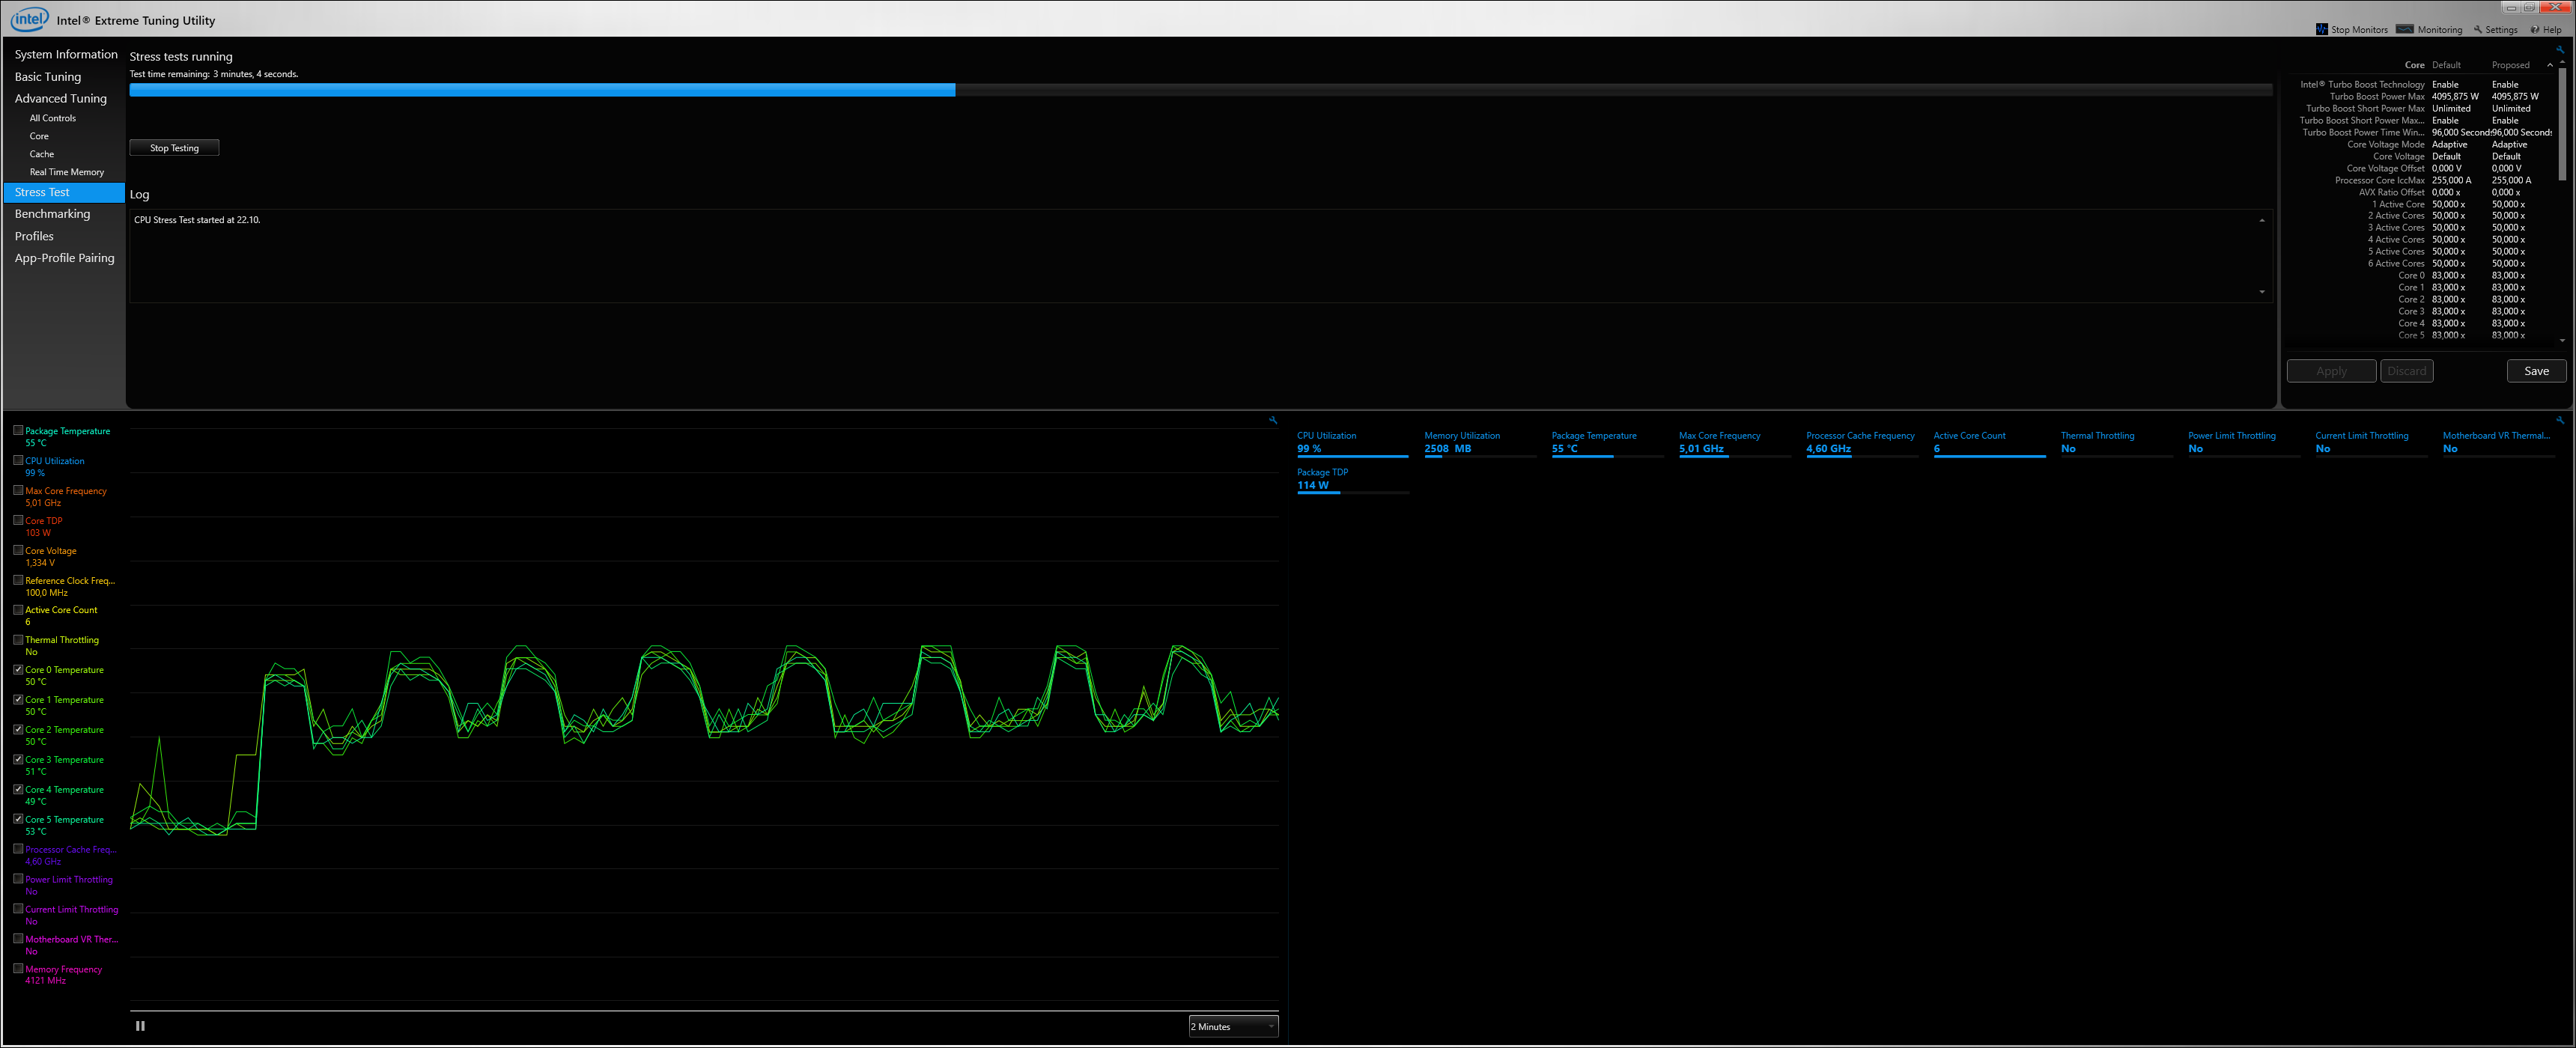Click the Discard button
2576x1048 pixels.
pos(2406,371)
